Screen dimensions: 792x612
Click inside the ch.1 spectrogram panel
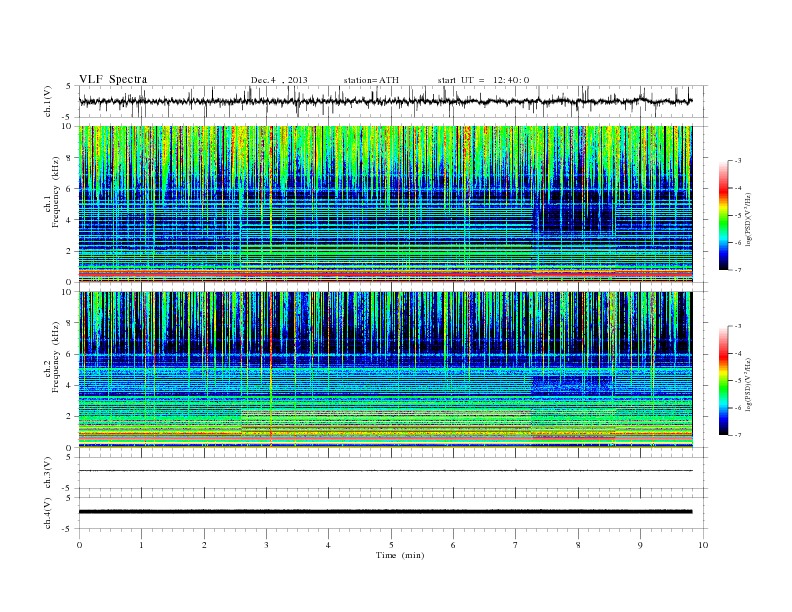[385, 204]
